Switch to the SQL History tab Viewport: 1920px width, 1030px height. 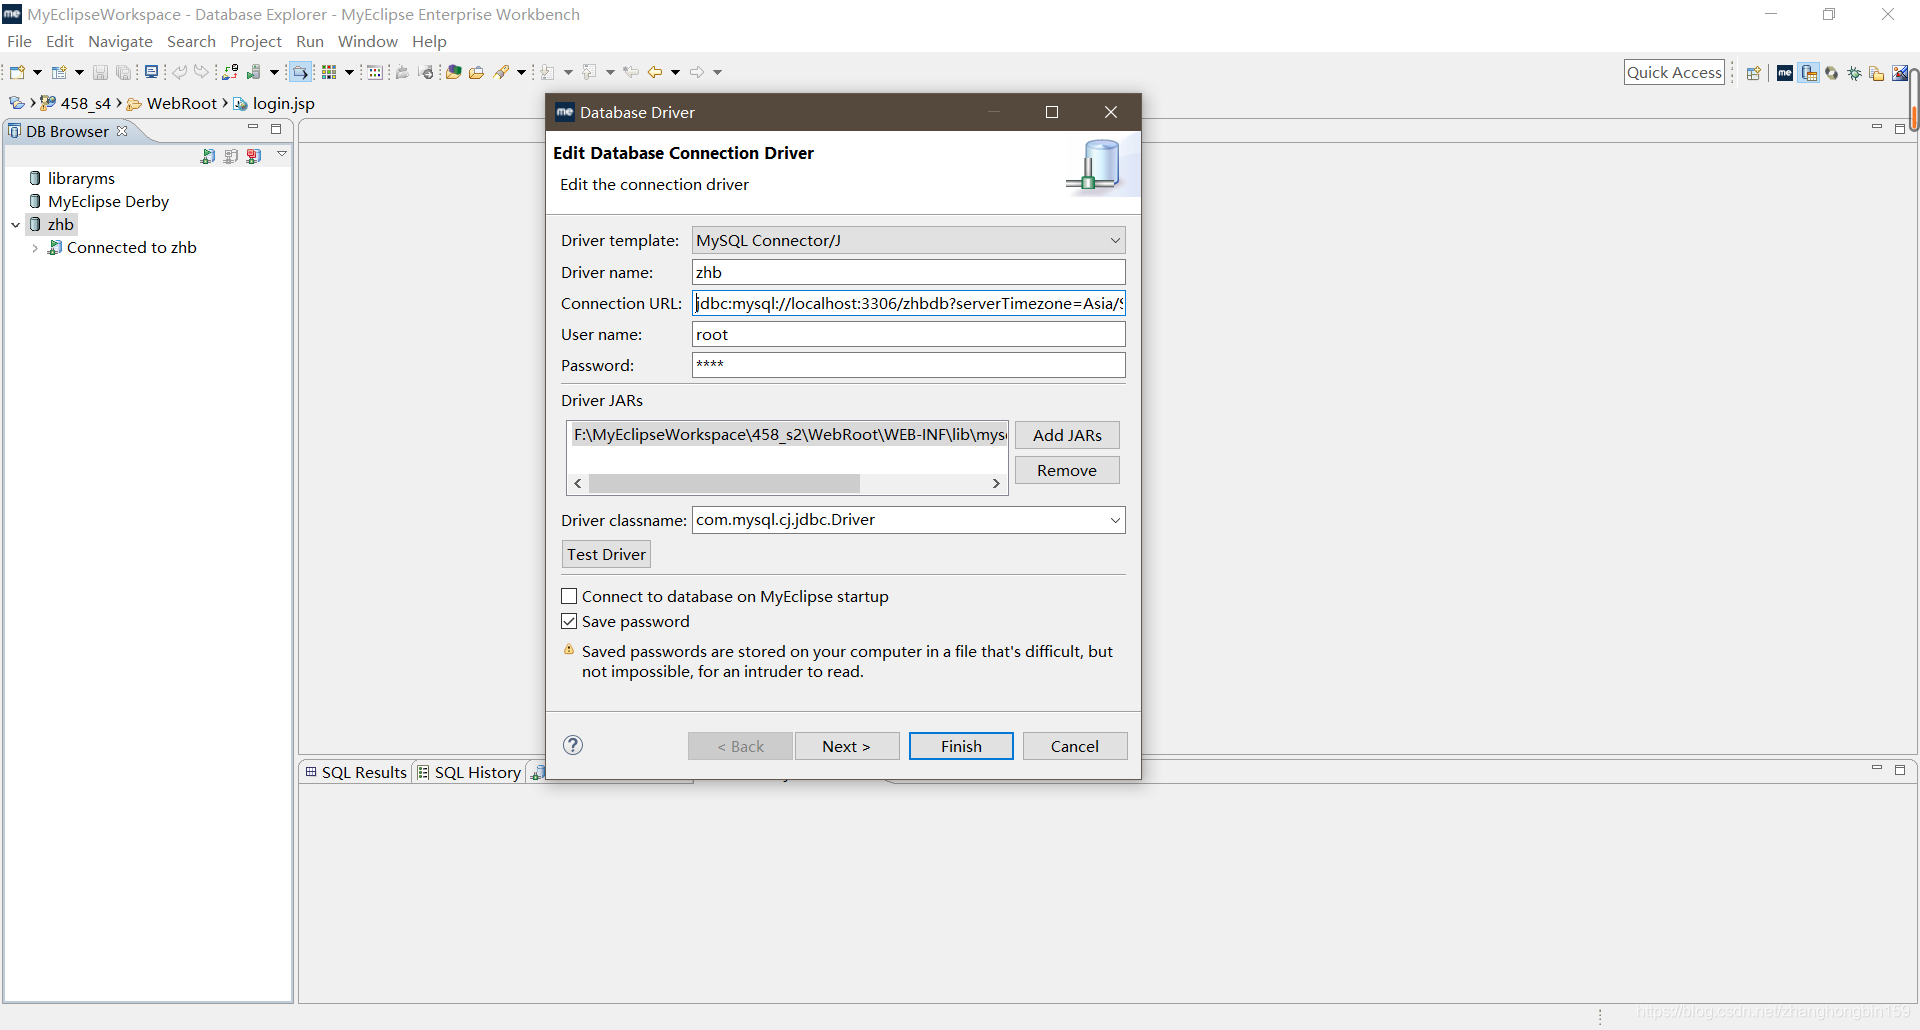[469, 772]
